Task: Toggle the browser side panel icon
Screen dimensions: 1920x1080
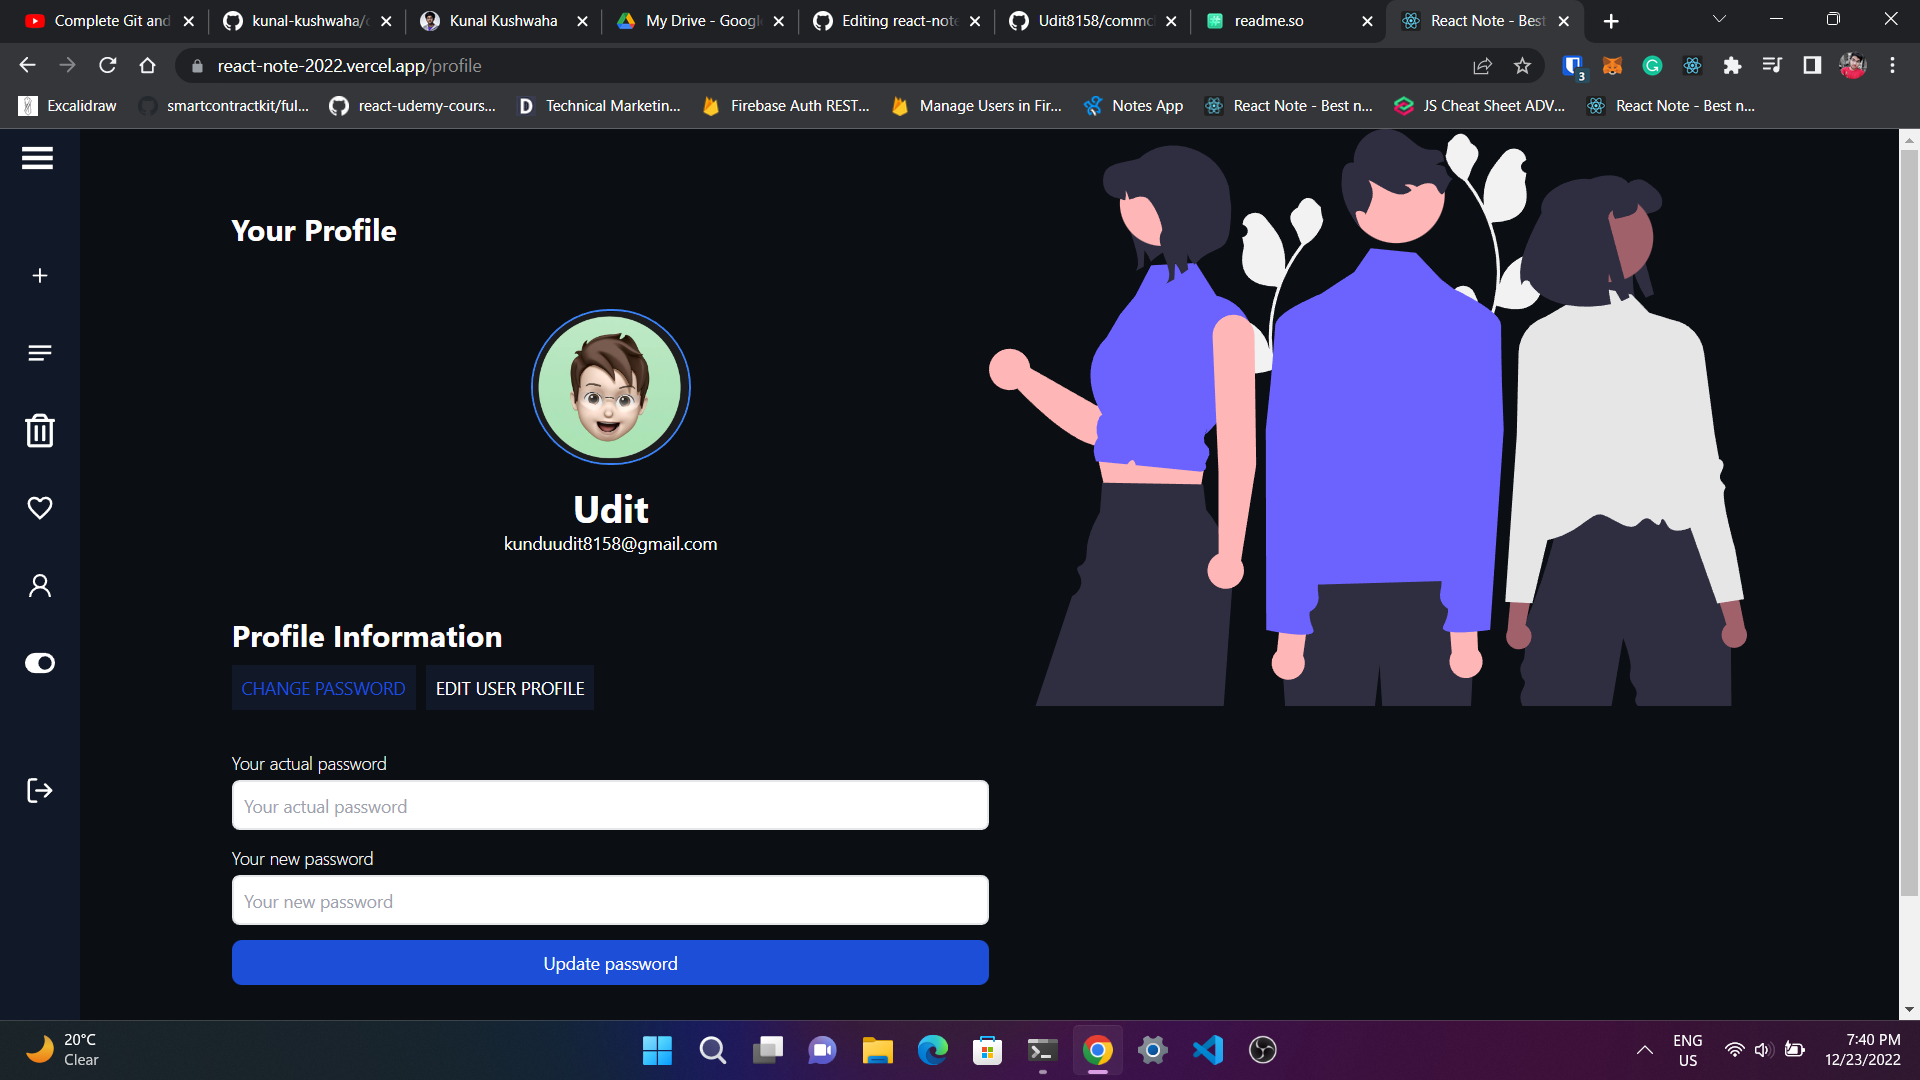Action: (1812, 66)
